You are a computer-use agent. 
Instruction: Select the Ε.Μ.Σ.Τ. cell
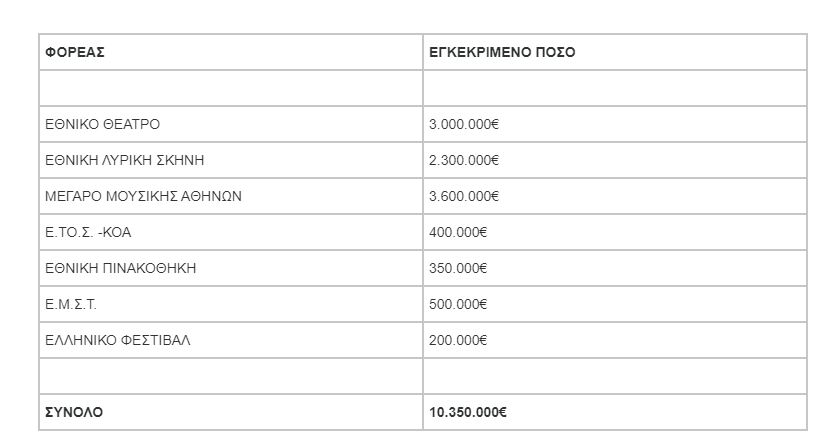[71, 305]
